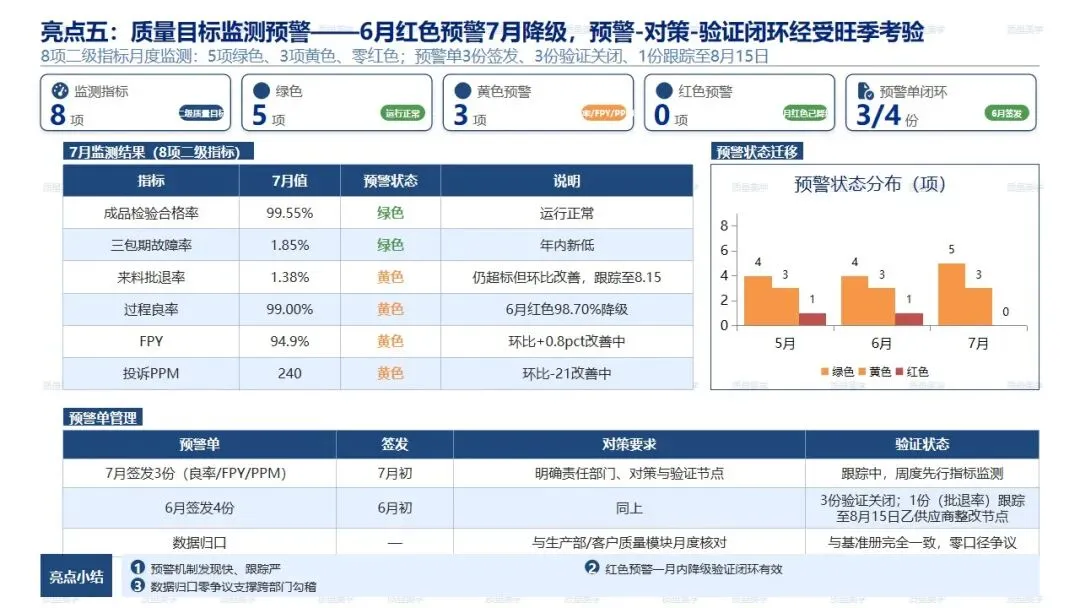Click the 运行正常 green badge

[x=402, y=113]
